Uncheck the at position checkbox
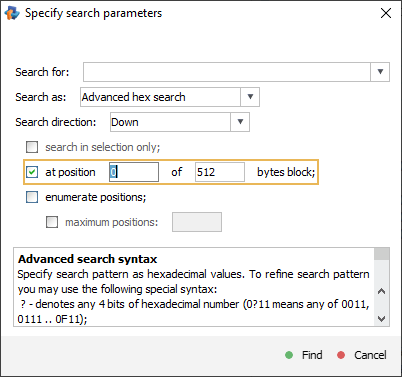 32,172
